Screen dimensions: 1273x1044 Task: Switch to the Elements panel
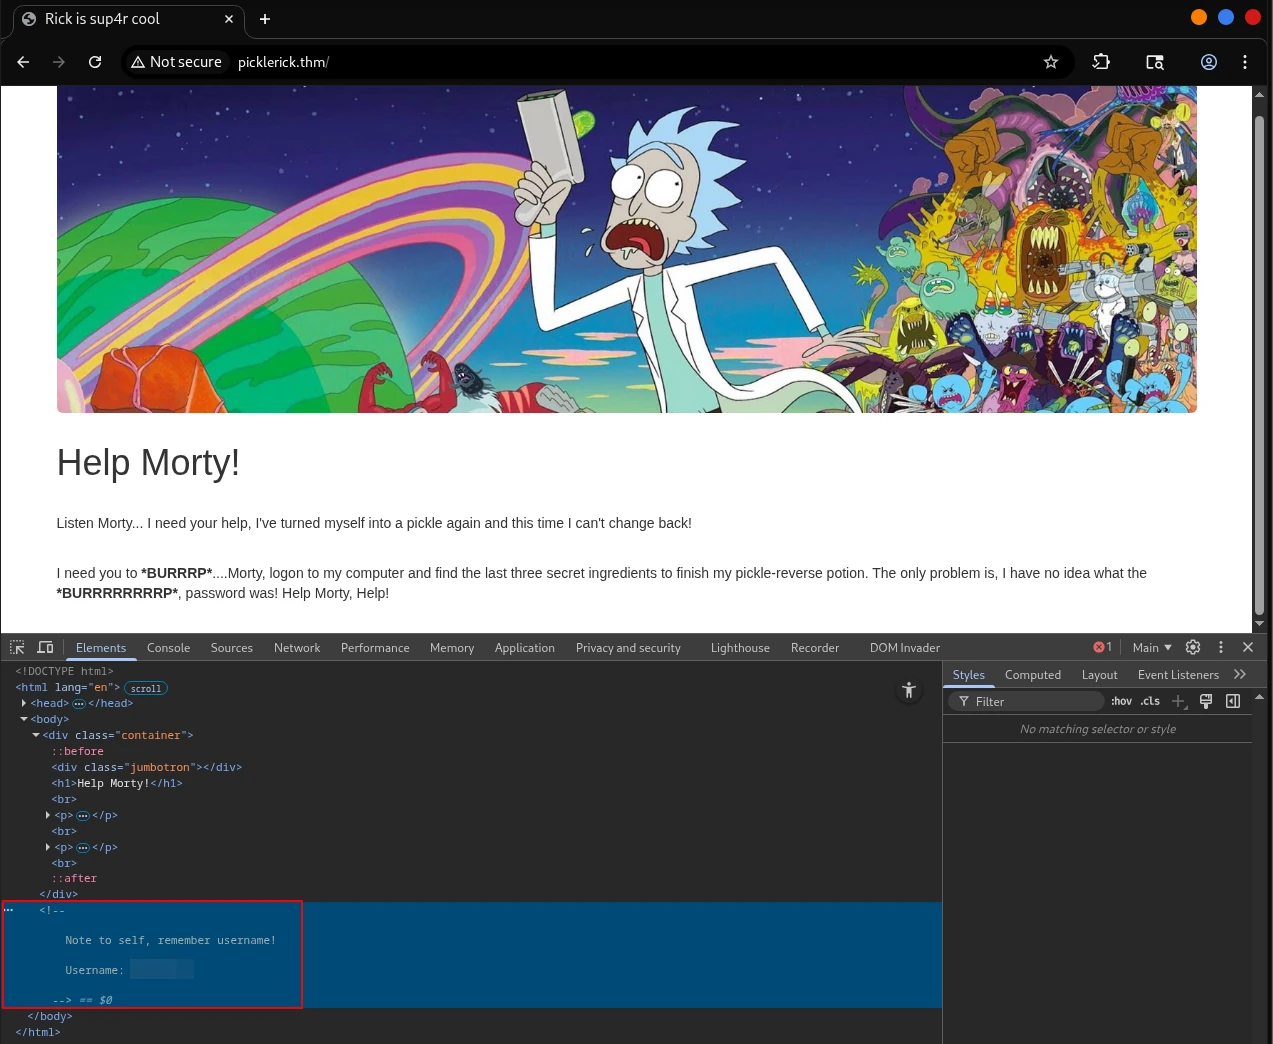101,648
